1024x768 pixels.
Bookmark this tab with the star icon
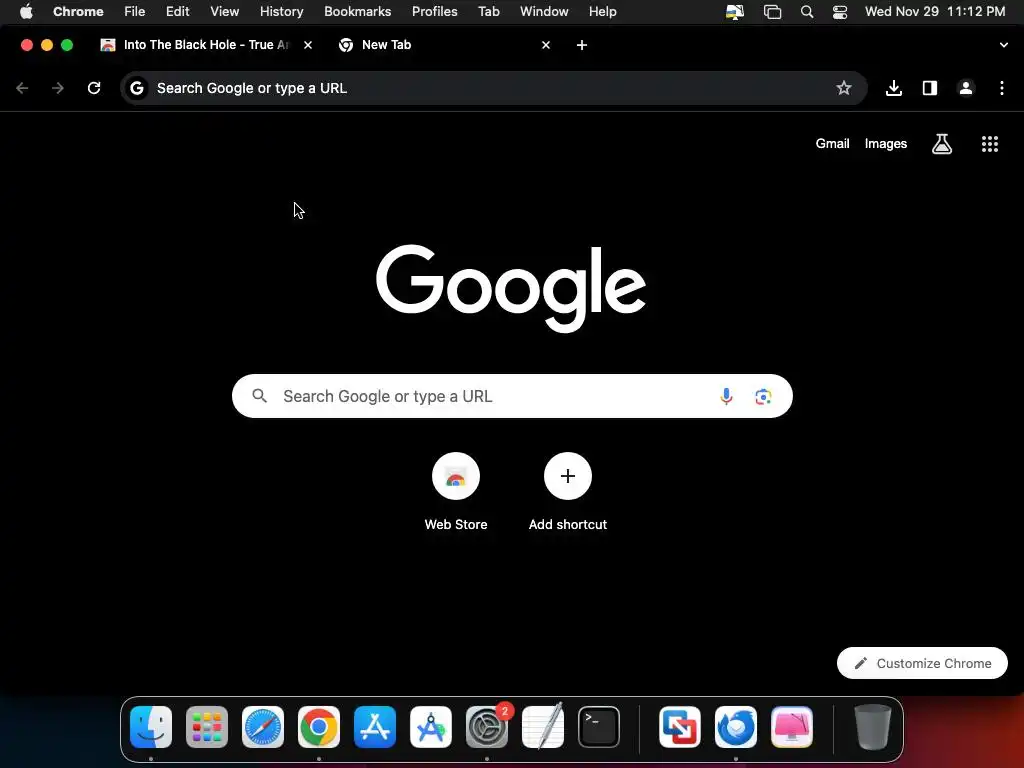(844, 88)
